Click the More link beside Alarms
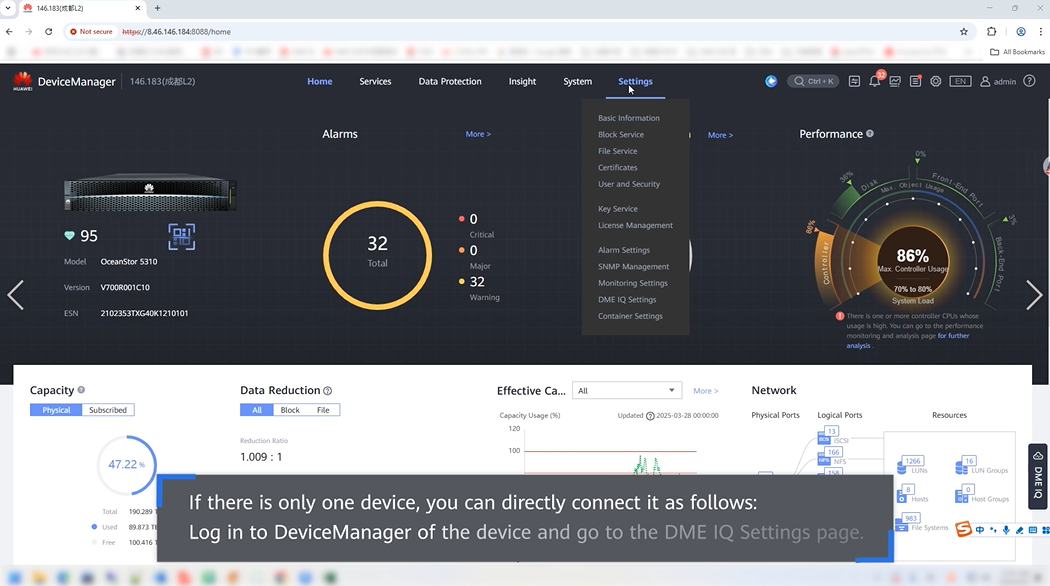The width and height of the screenshot is (1050, 586). pos(478,134)
